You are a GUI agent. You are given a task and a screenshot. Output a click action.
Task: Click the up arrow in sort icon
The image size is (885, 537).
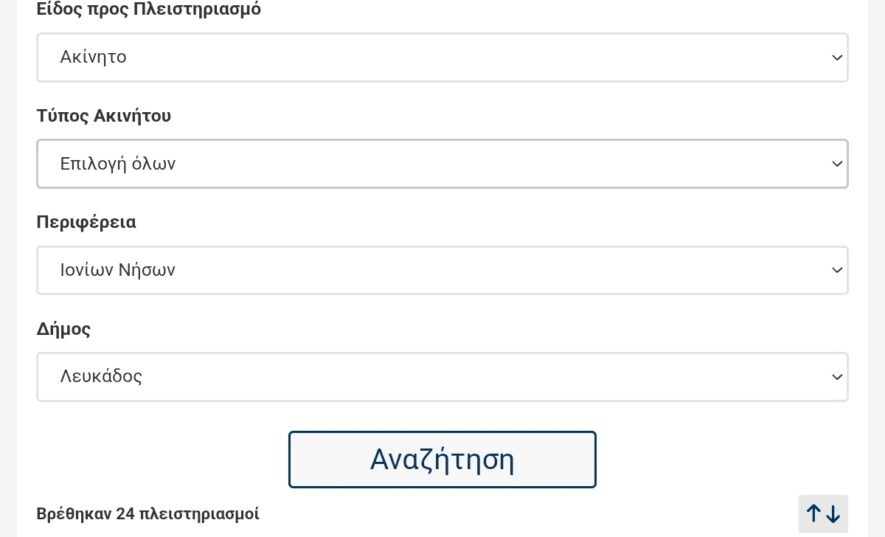pos(814,514)
